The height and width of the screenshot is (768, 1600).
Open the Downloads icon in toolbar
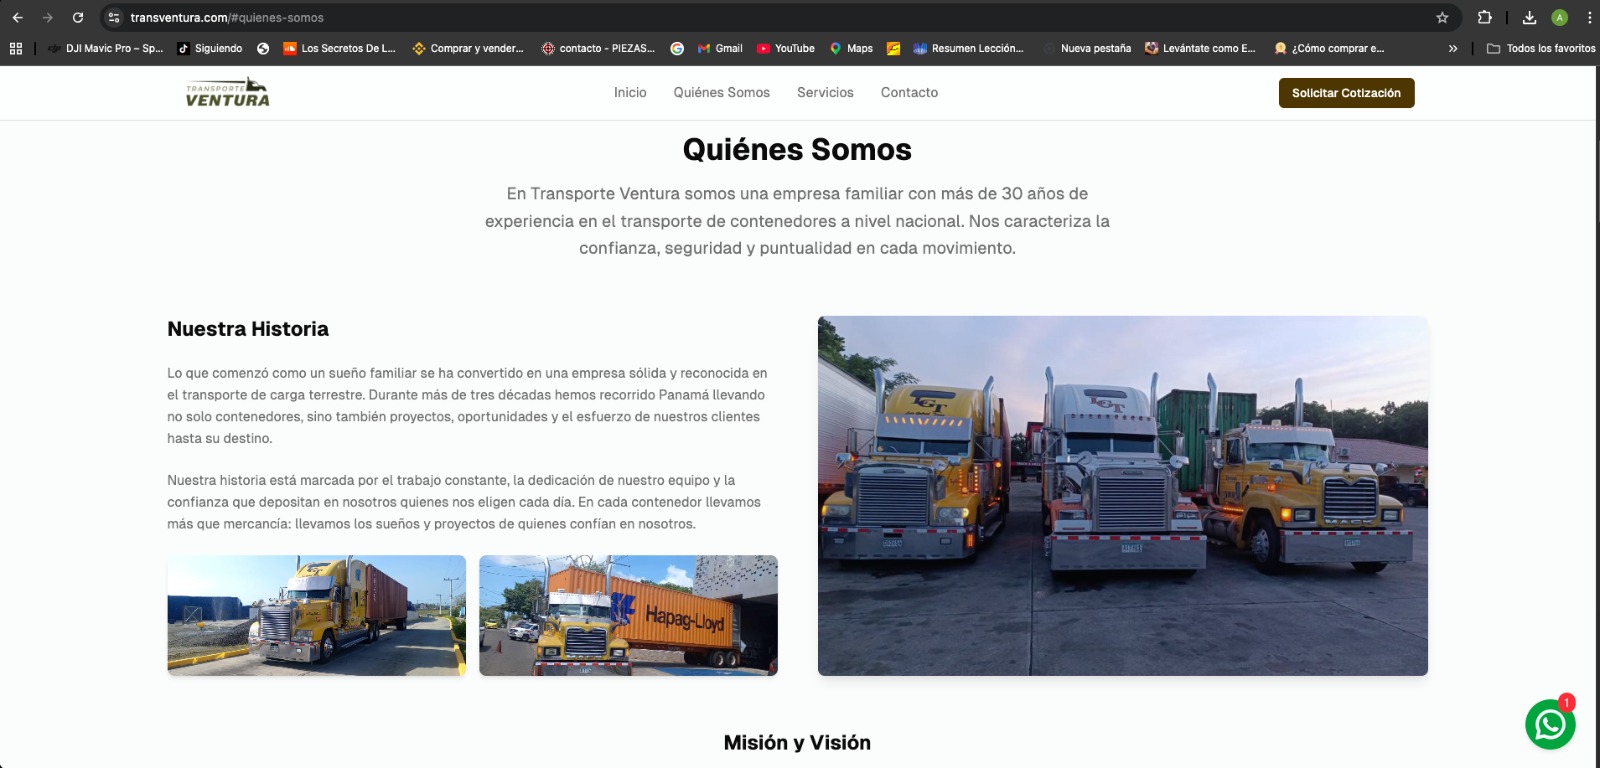click(x=1529, y=18)
